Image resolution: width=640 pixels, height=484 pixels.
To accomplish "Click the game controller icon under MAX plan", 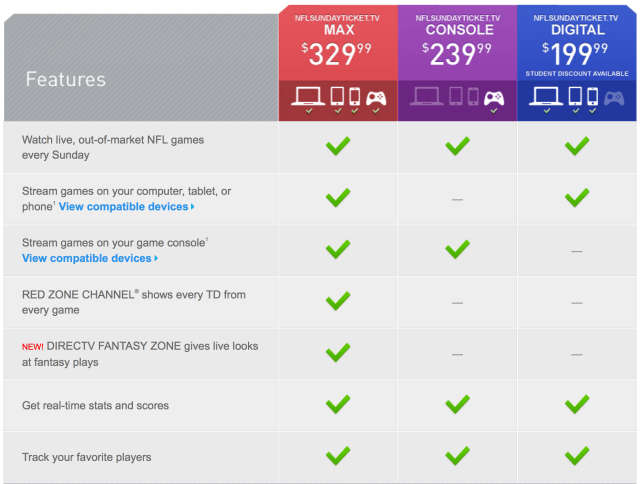I will 376,98.
